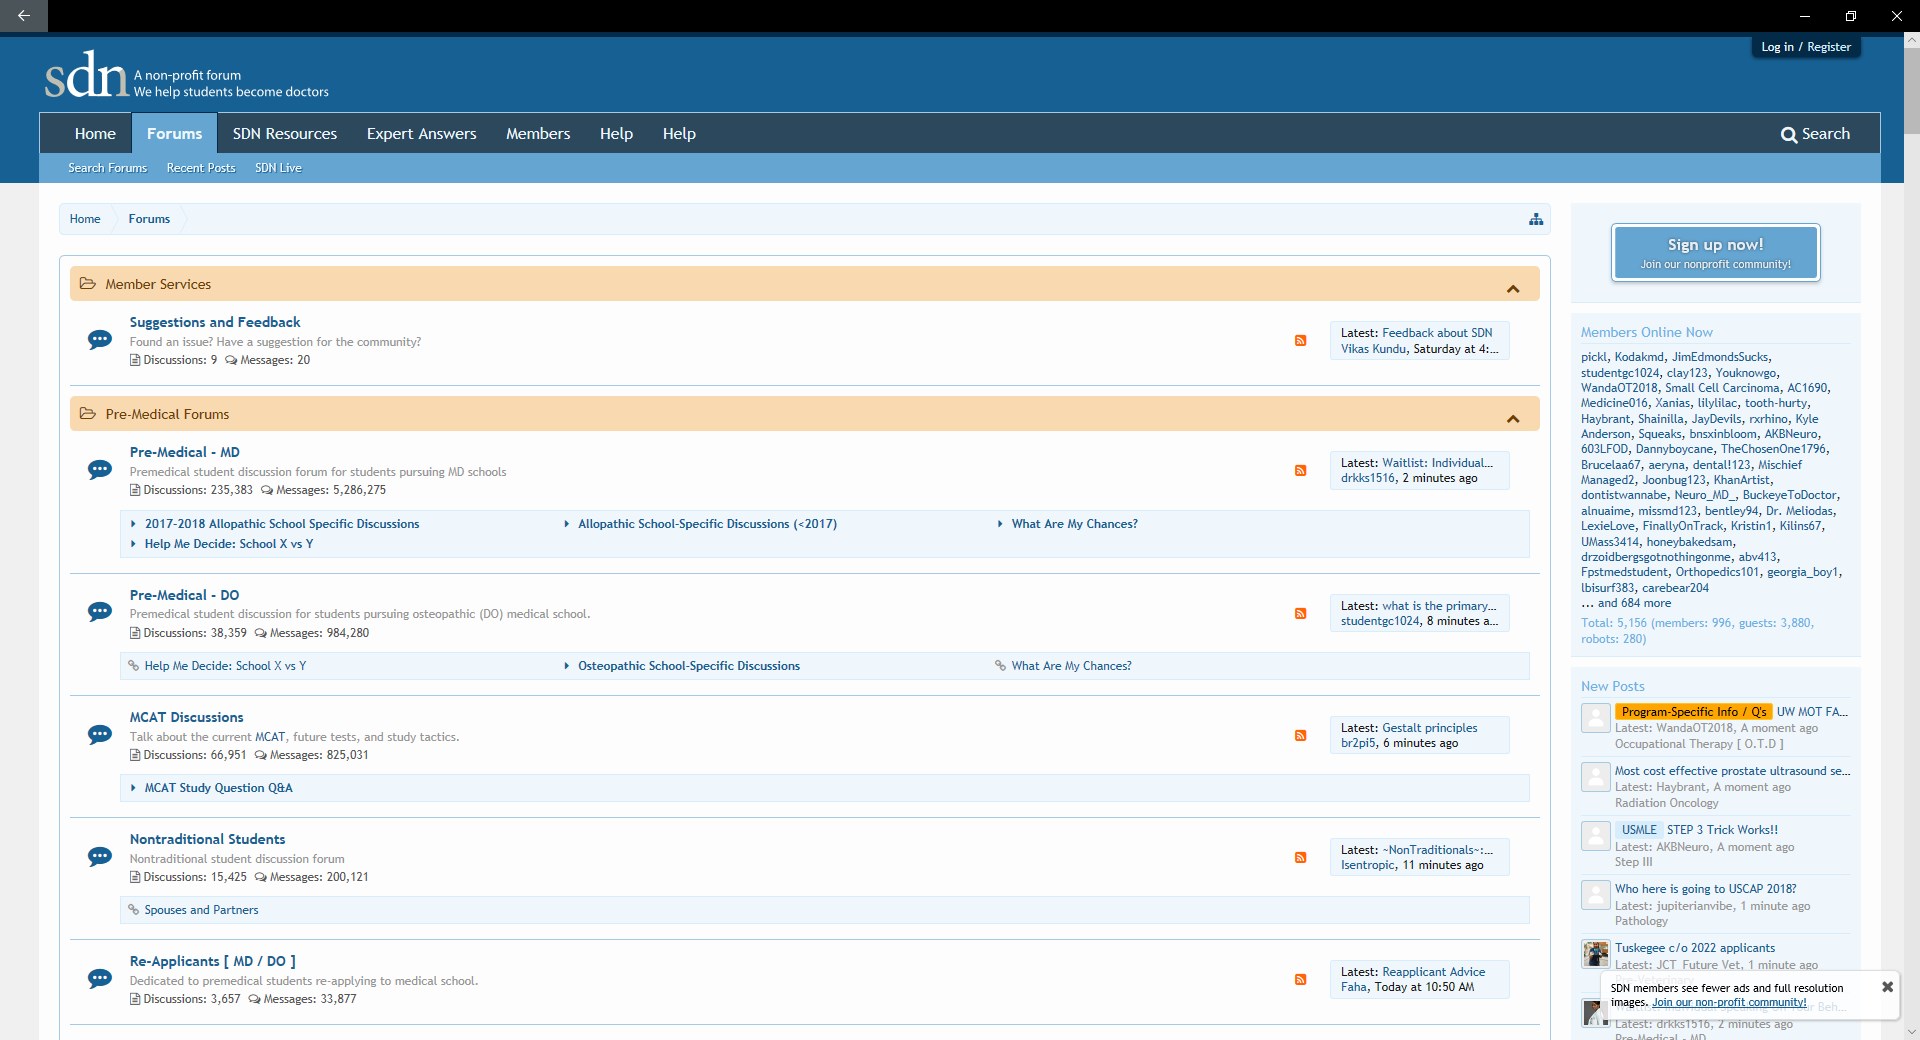Open What Are My Chances under Pre-Medical DO

1071,666
